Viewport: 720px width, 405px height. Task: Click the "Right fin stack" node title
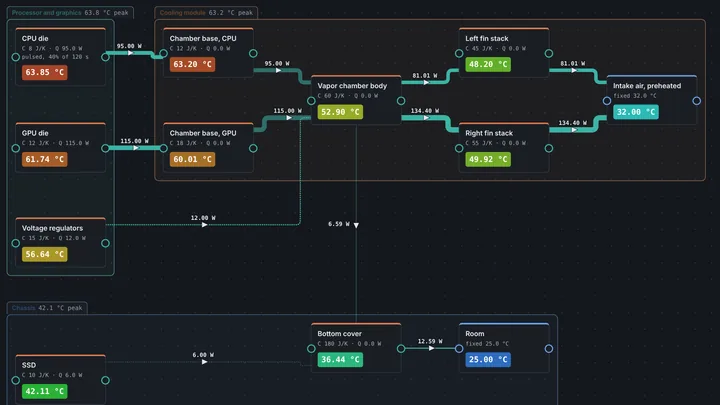tap(489, 133)
